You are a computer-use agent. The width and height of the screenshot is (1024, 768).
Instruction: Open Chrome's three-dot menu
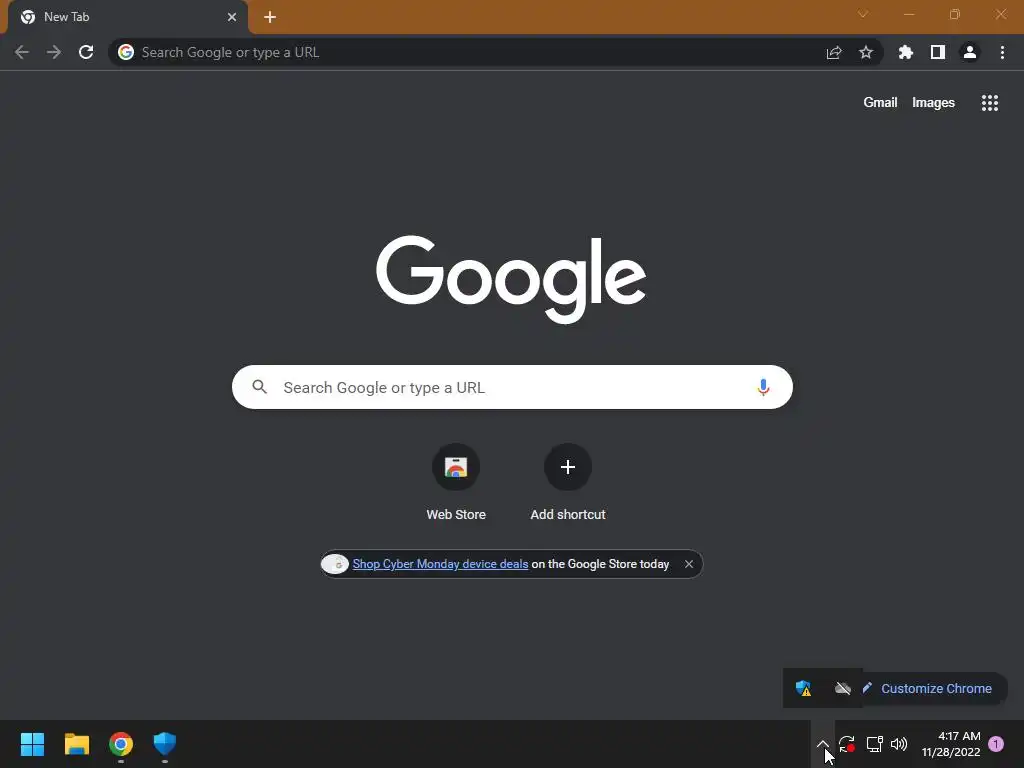[1002, 52]
